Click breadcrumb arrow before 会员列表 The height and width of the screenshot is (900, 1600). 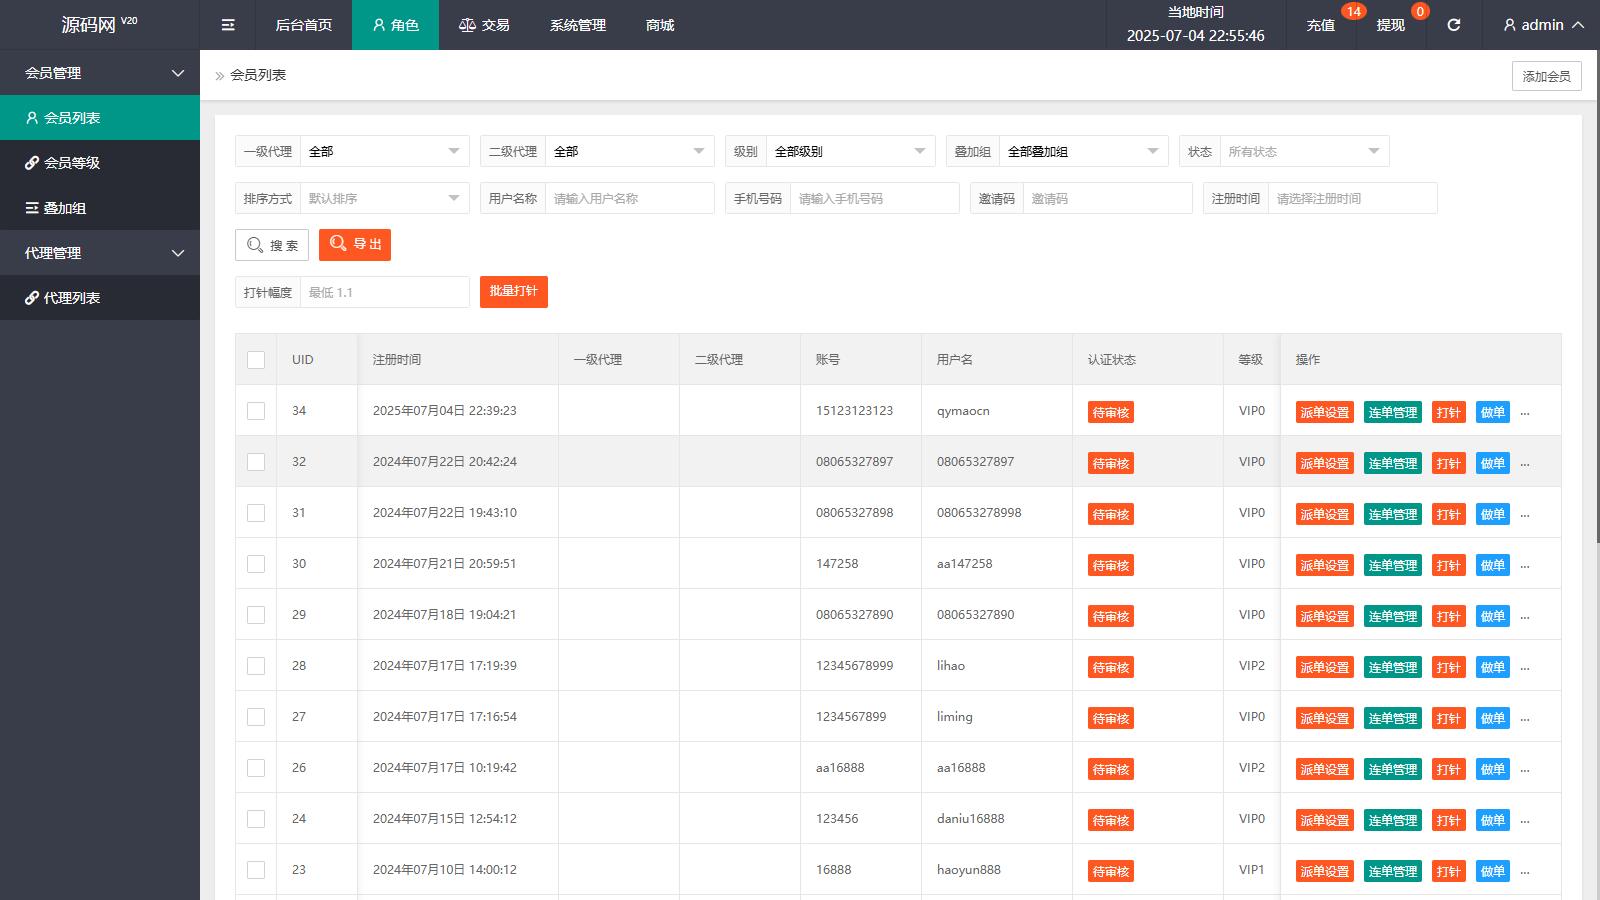(x=220, y=76)
